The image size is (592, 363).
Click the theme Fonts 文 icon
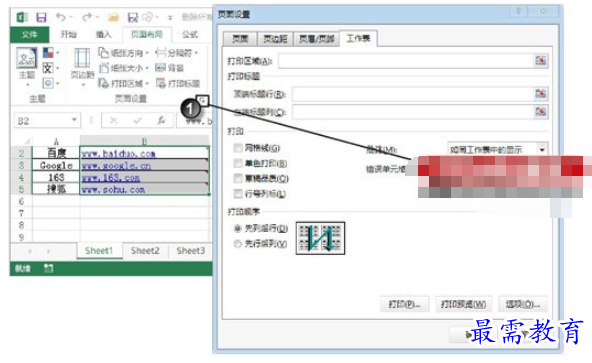48,68
